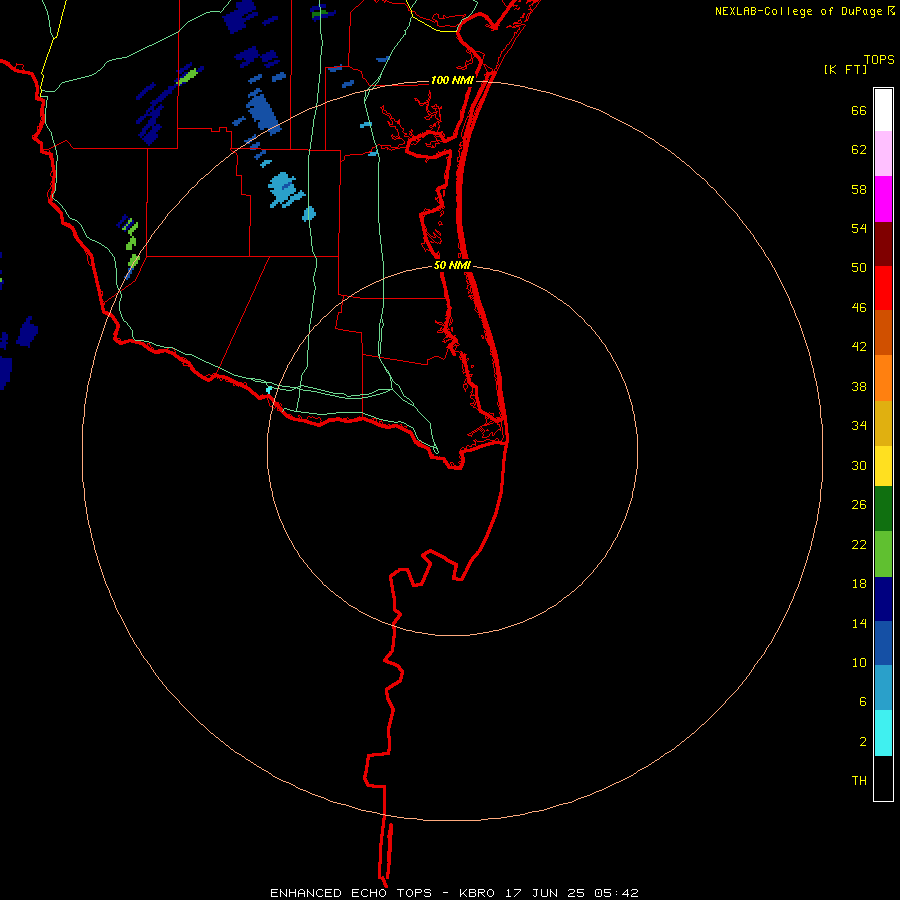Click the "100 NMI" range ring label
Screen dimensions: 900x900
click(x=452, y=80)
